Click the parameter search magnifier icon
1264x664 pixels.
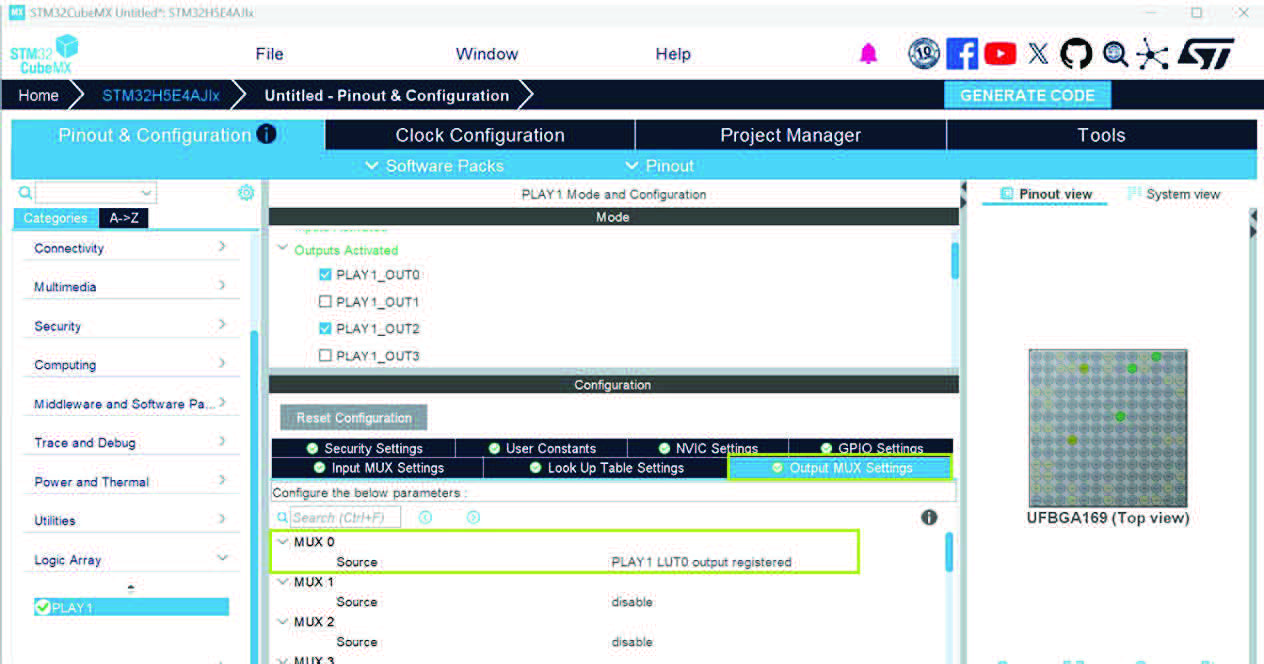(283, 517)
